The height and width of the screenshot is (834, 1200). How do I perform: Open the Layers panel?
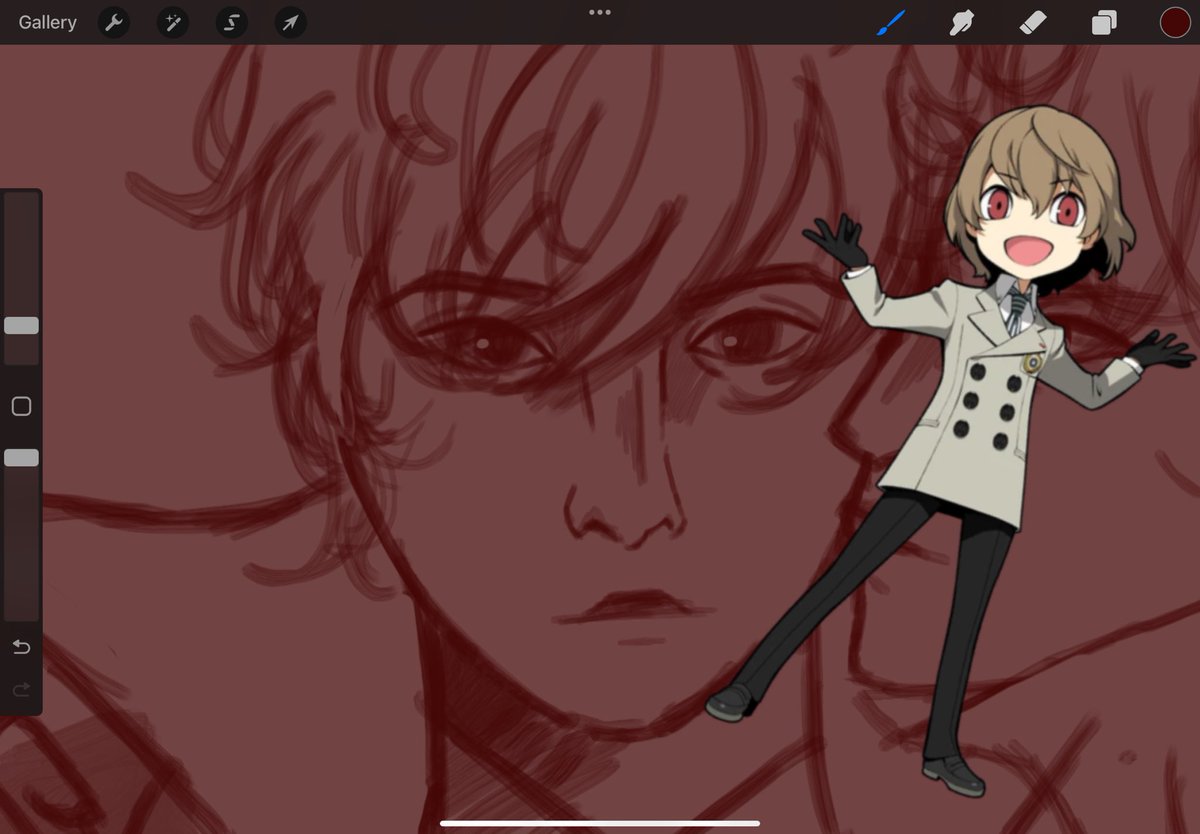1103,21
